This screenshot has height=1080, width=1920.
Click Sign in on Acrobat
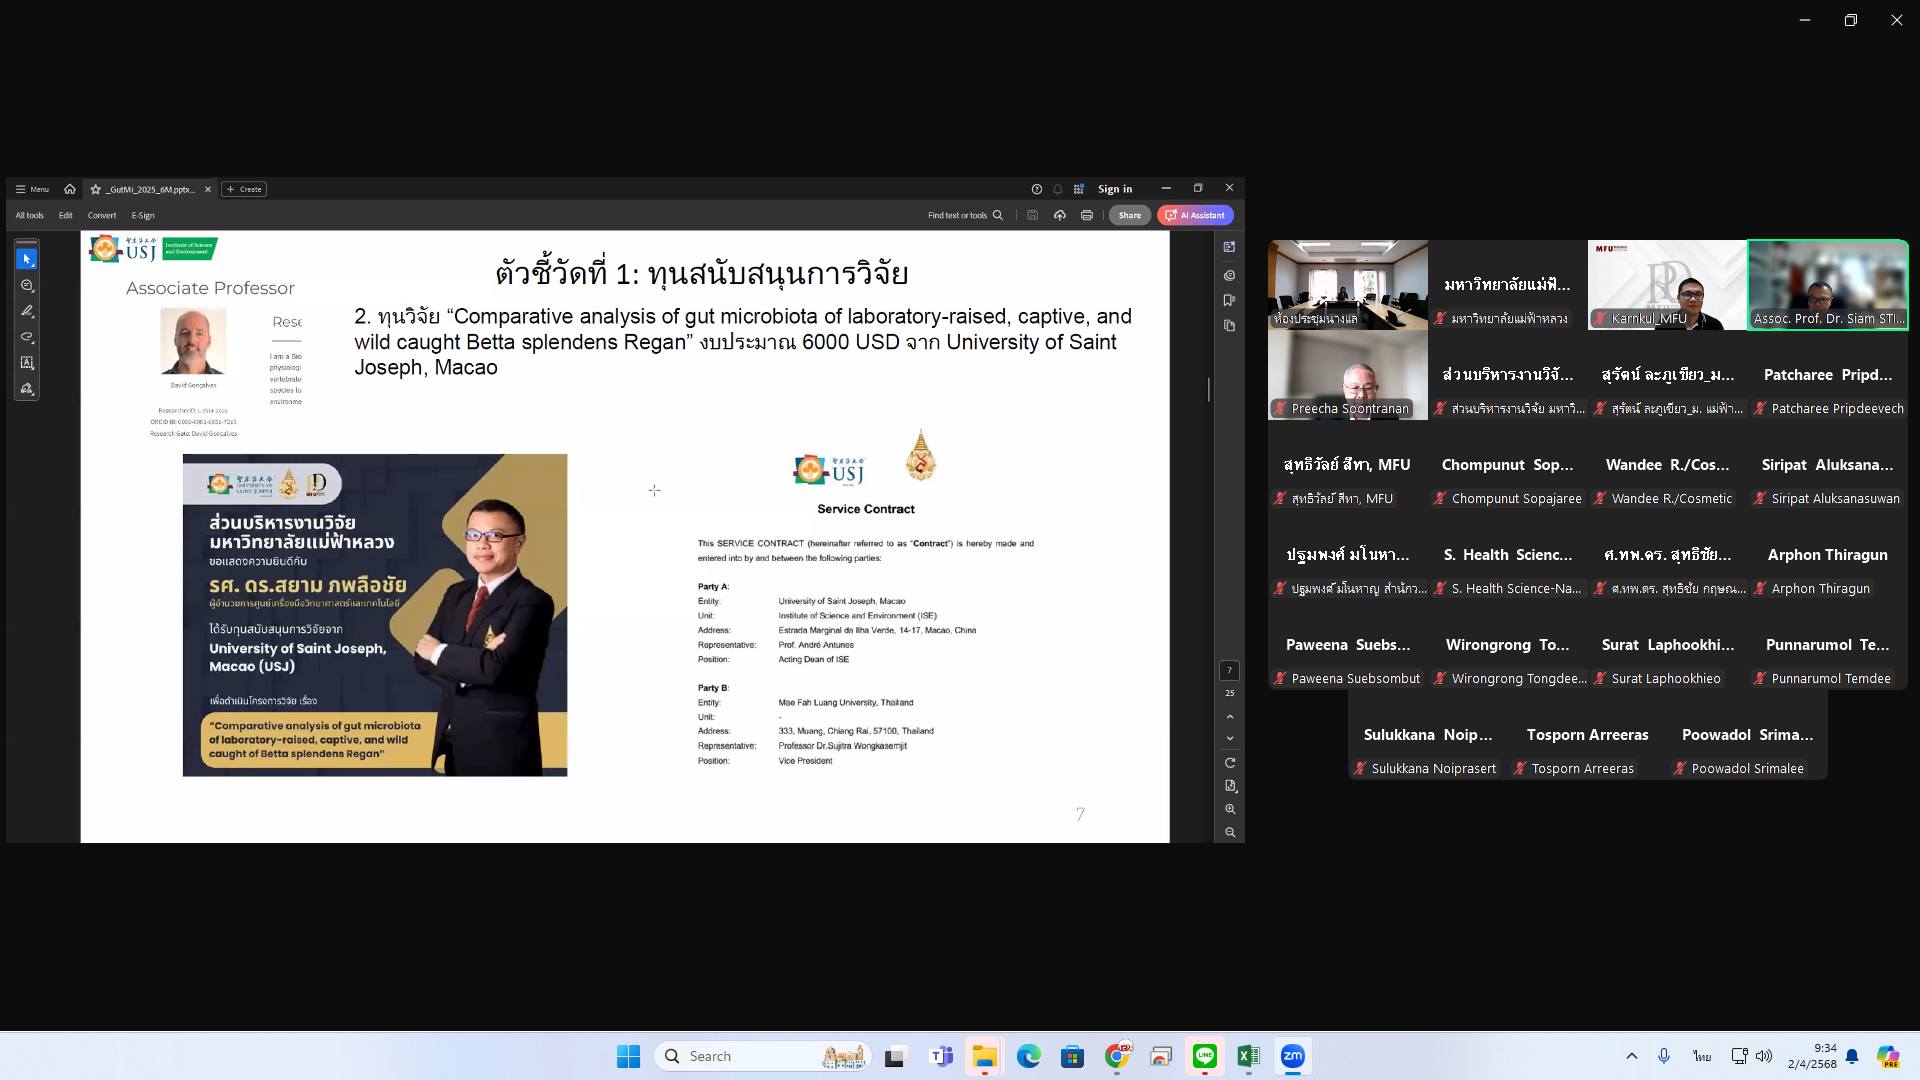[1115, 189]
